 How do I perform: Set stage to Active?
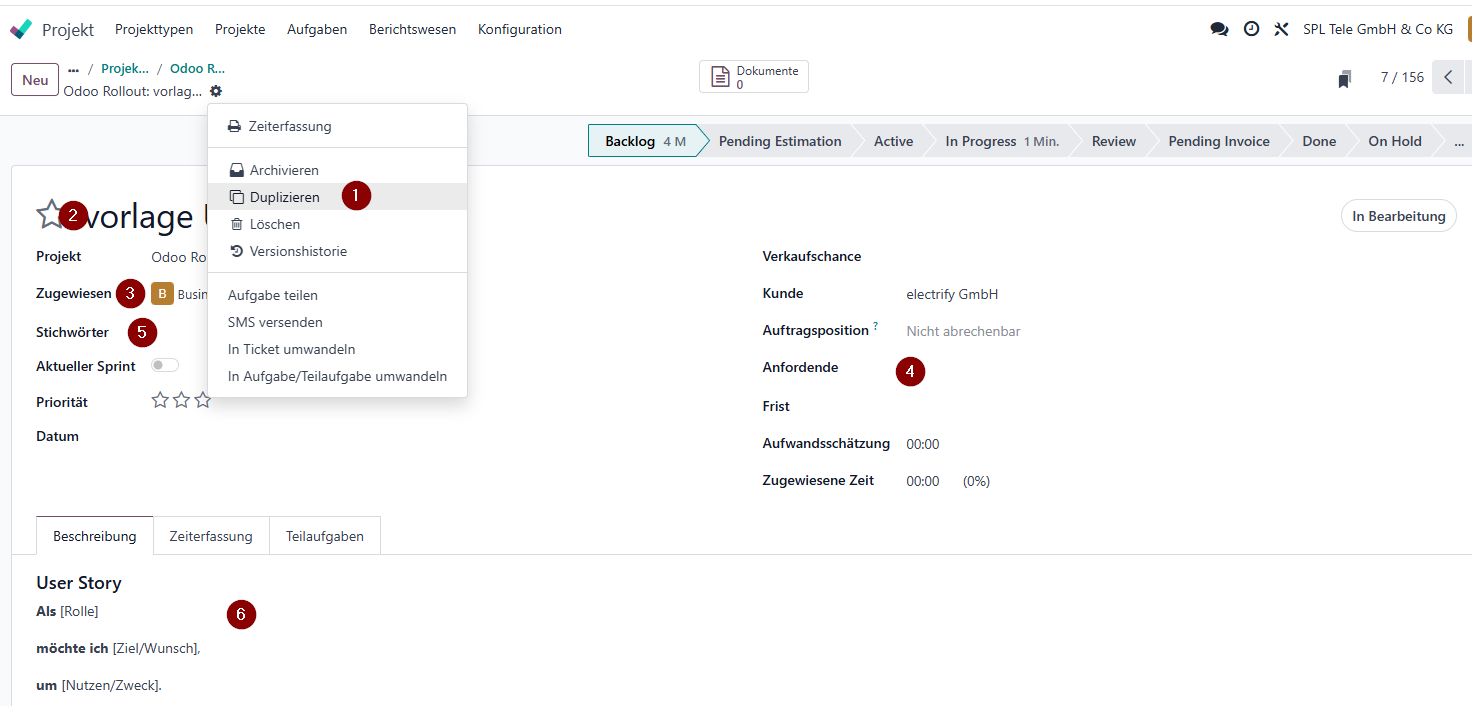893,141
